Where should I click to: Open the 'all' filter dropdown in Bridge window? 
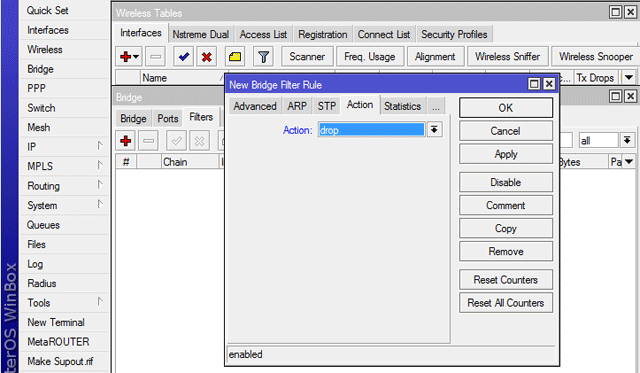coord(627,140)
